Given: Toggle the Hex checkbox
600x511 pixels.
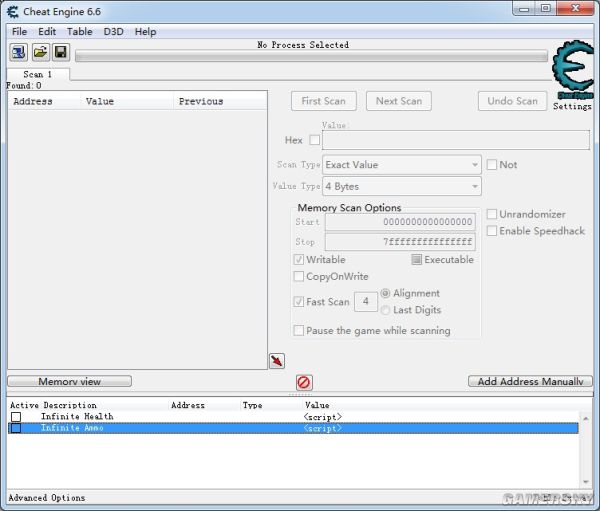Looking at the screenshot, I should 315,140.
